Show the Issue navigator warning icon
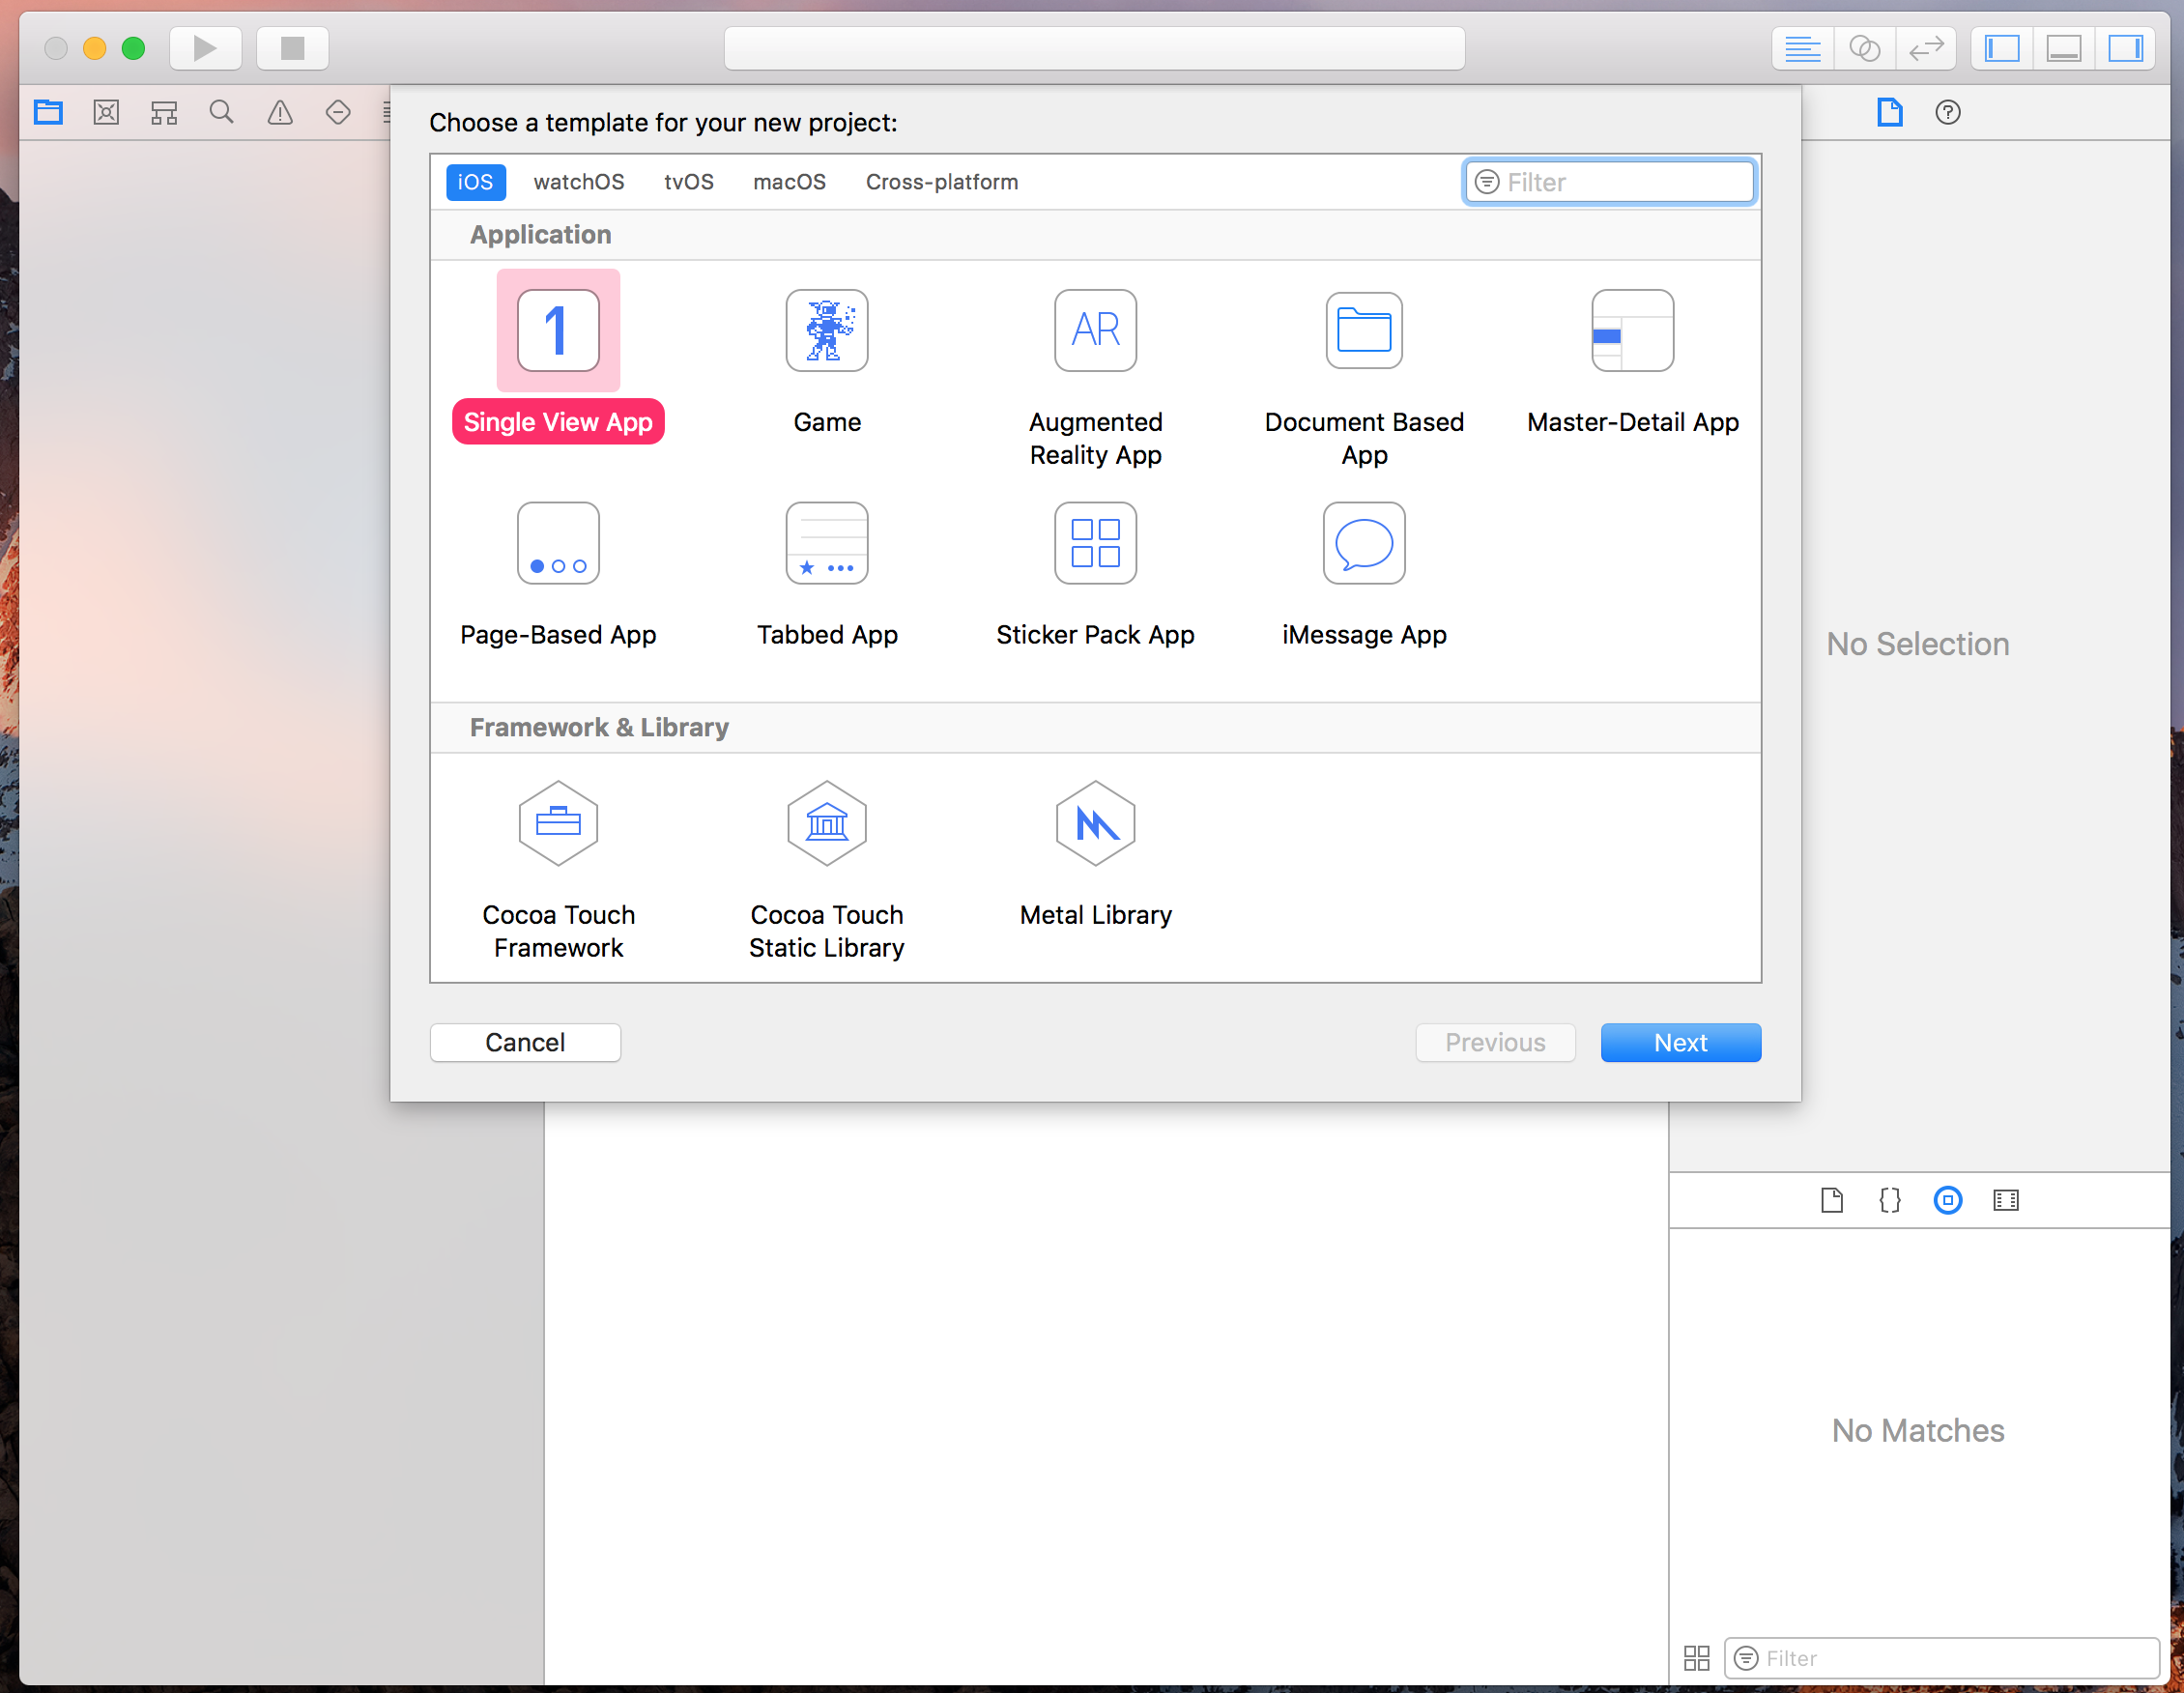 280,112
